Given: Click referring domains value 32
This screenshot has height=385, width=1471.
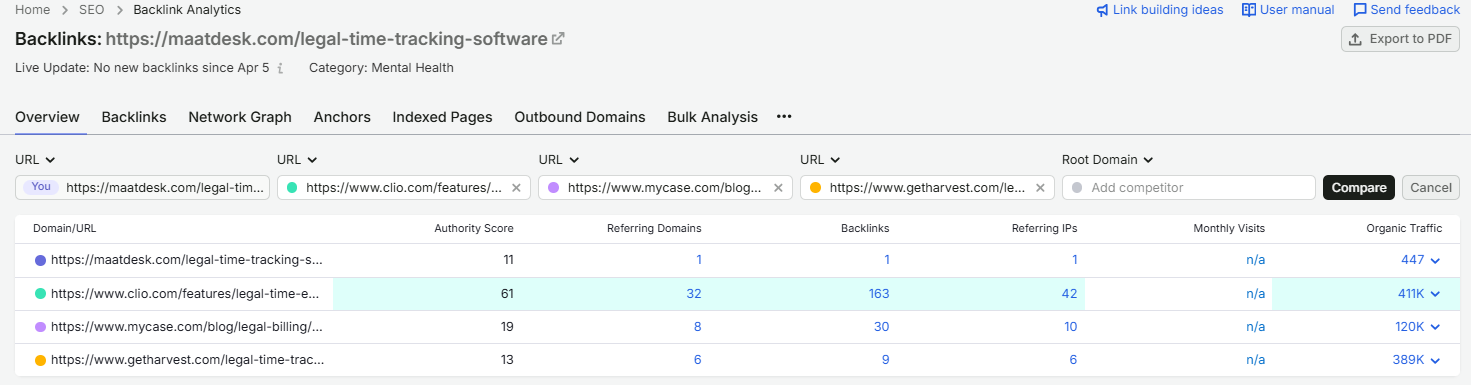Looking at the screenshot, I should coord(694,294).
